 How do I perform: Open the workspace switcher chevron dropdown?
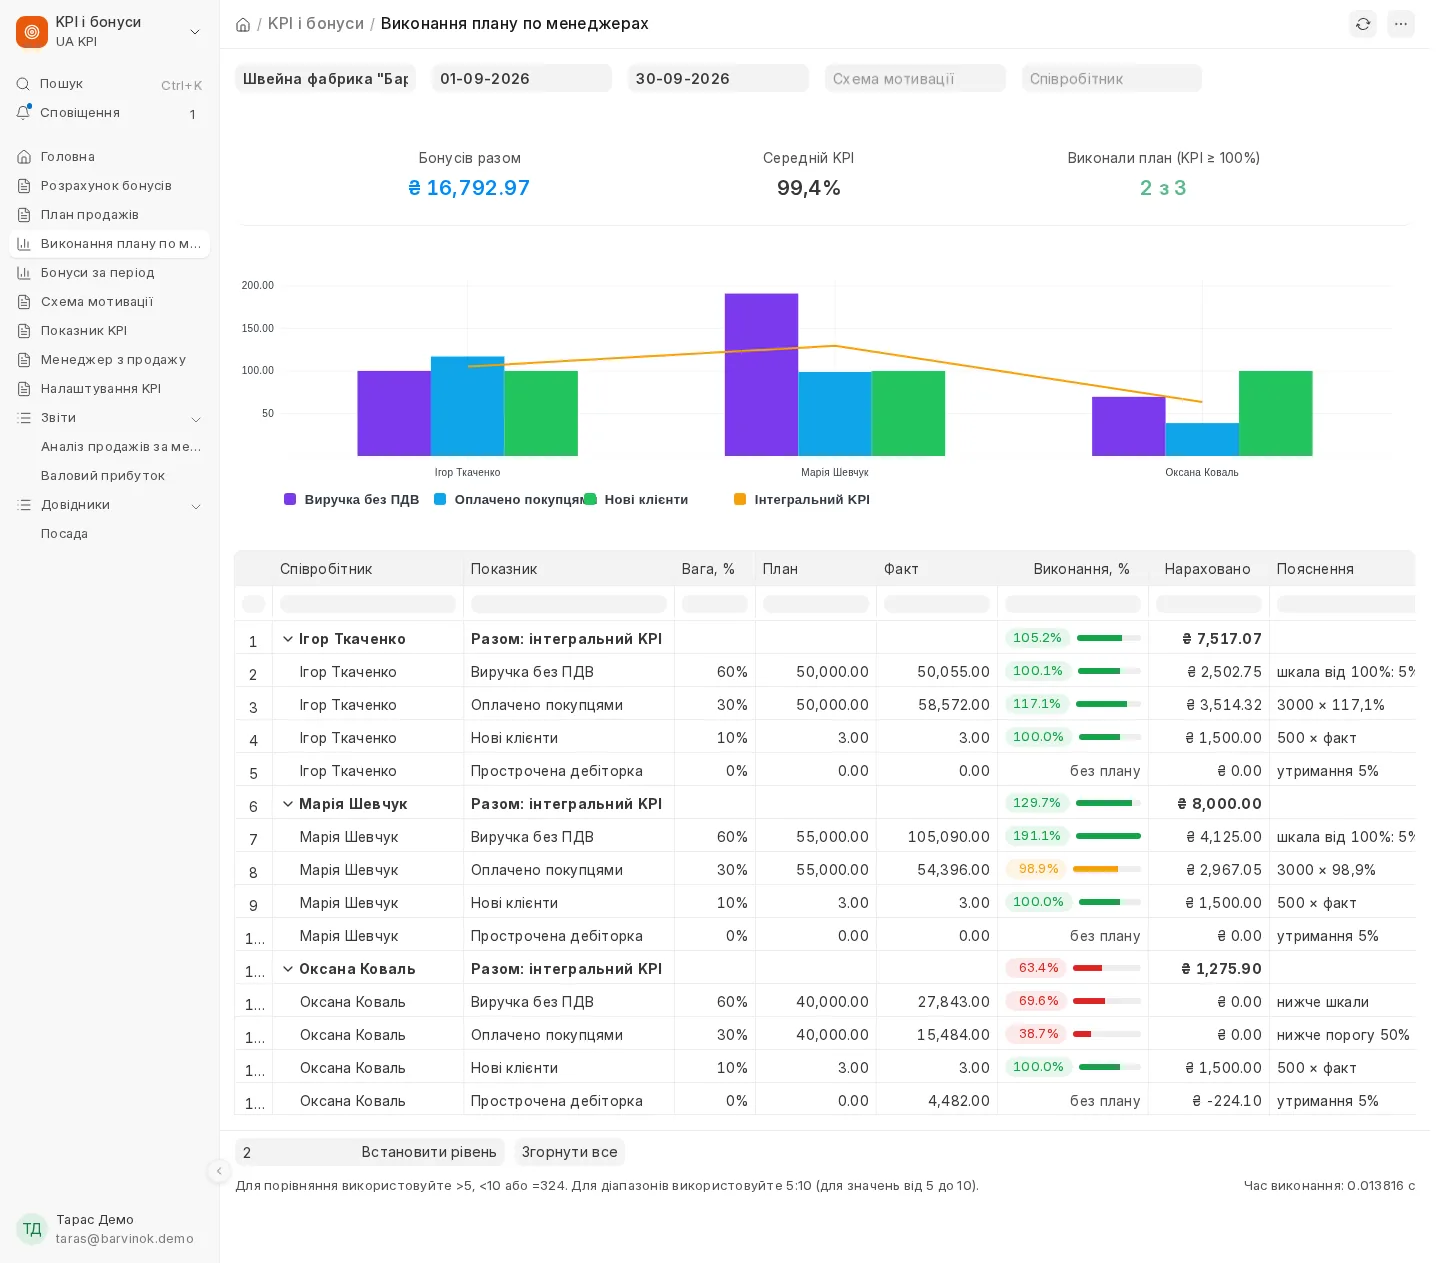click(x=195, y=32)
